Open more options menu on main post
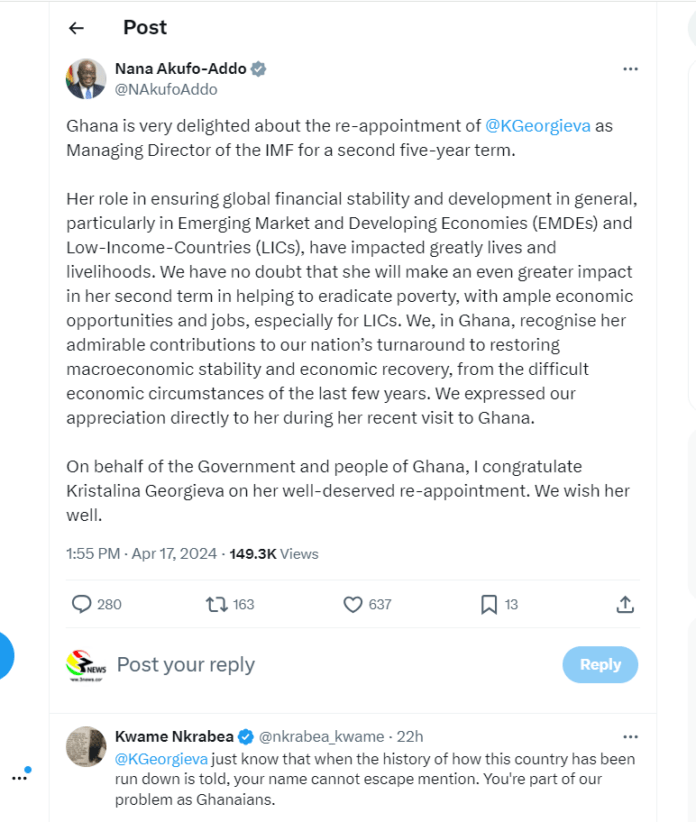696x822 pixels. [630, 69]
